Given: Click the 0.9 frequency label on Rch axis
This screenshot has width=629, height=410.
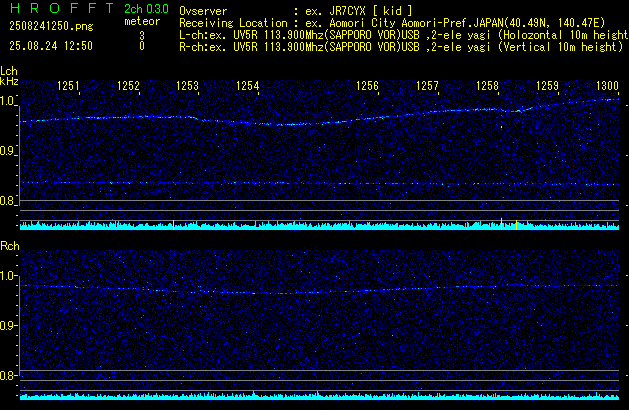Looking at the screenshot, I should point(7,325).
